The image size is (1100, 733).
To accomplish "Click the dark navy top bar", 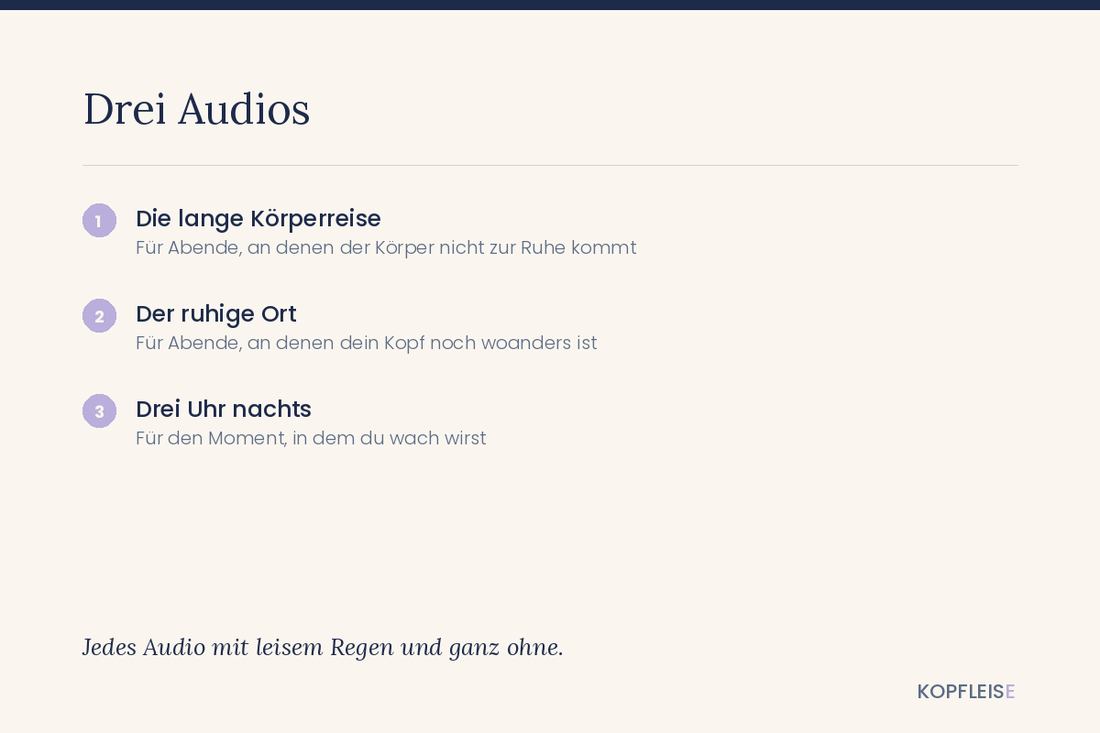I will coord(550,5).
